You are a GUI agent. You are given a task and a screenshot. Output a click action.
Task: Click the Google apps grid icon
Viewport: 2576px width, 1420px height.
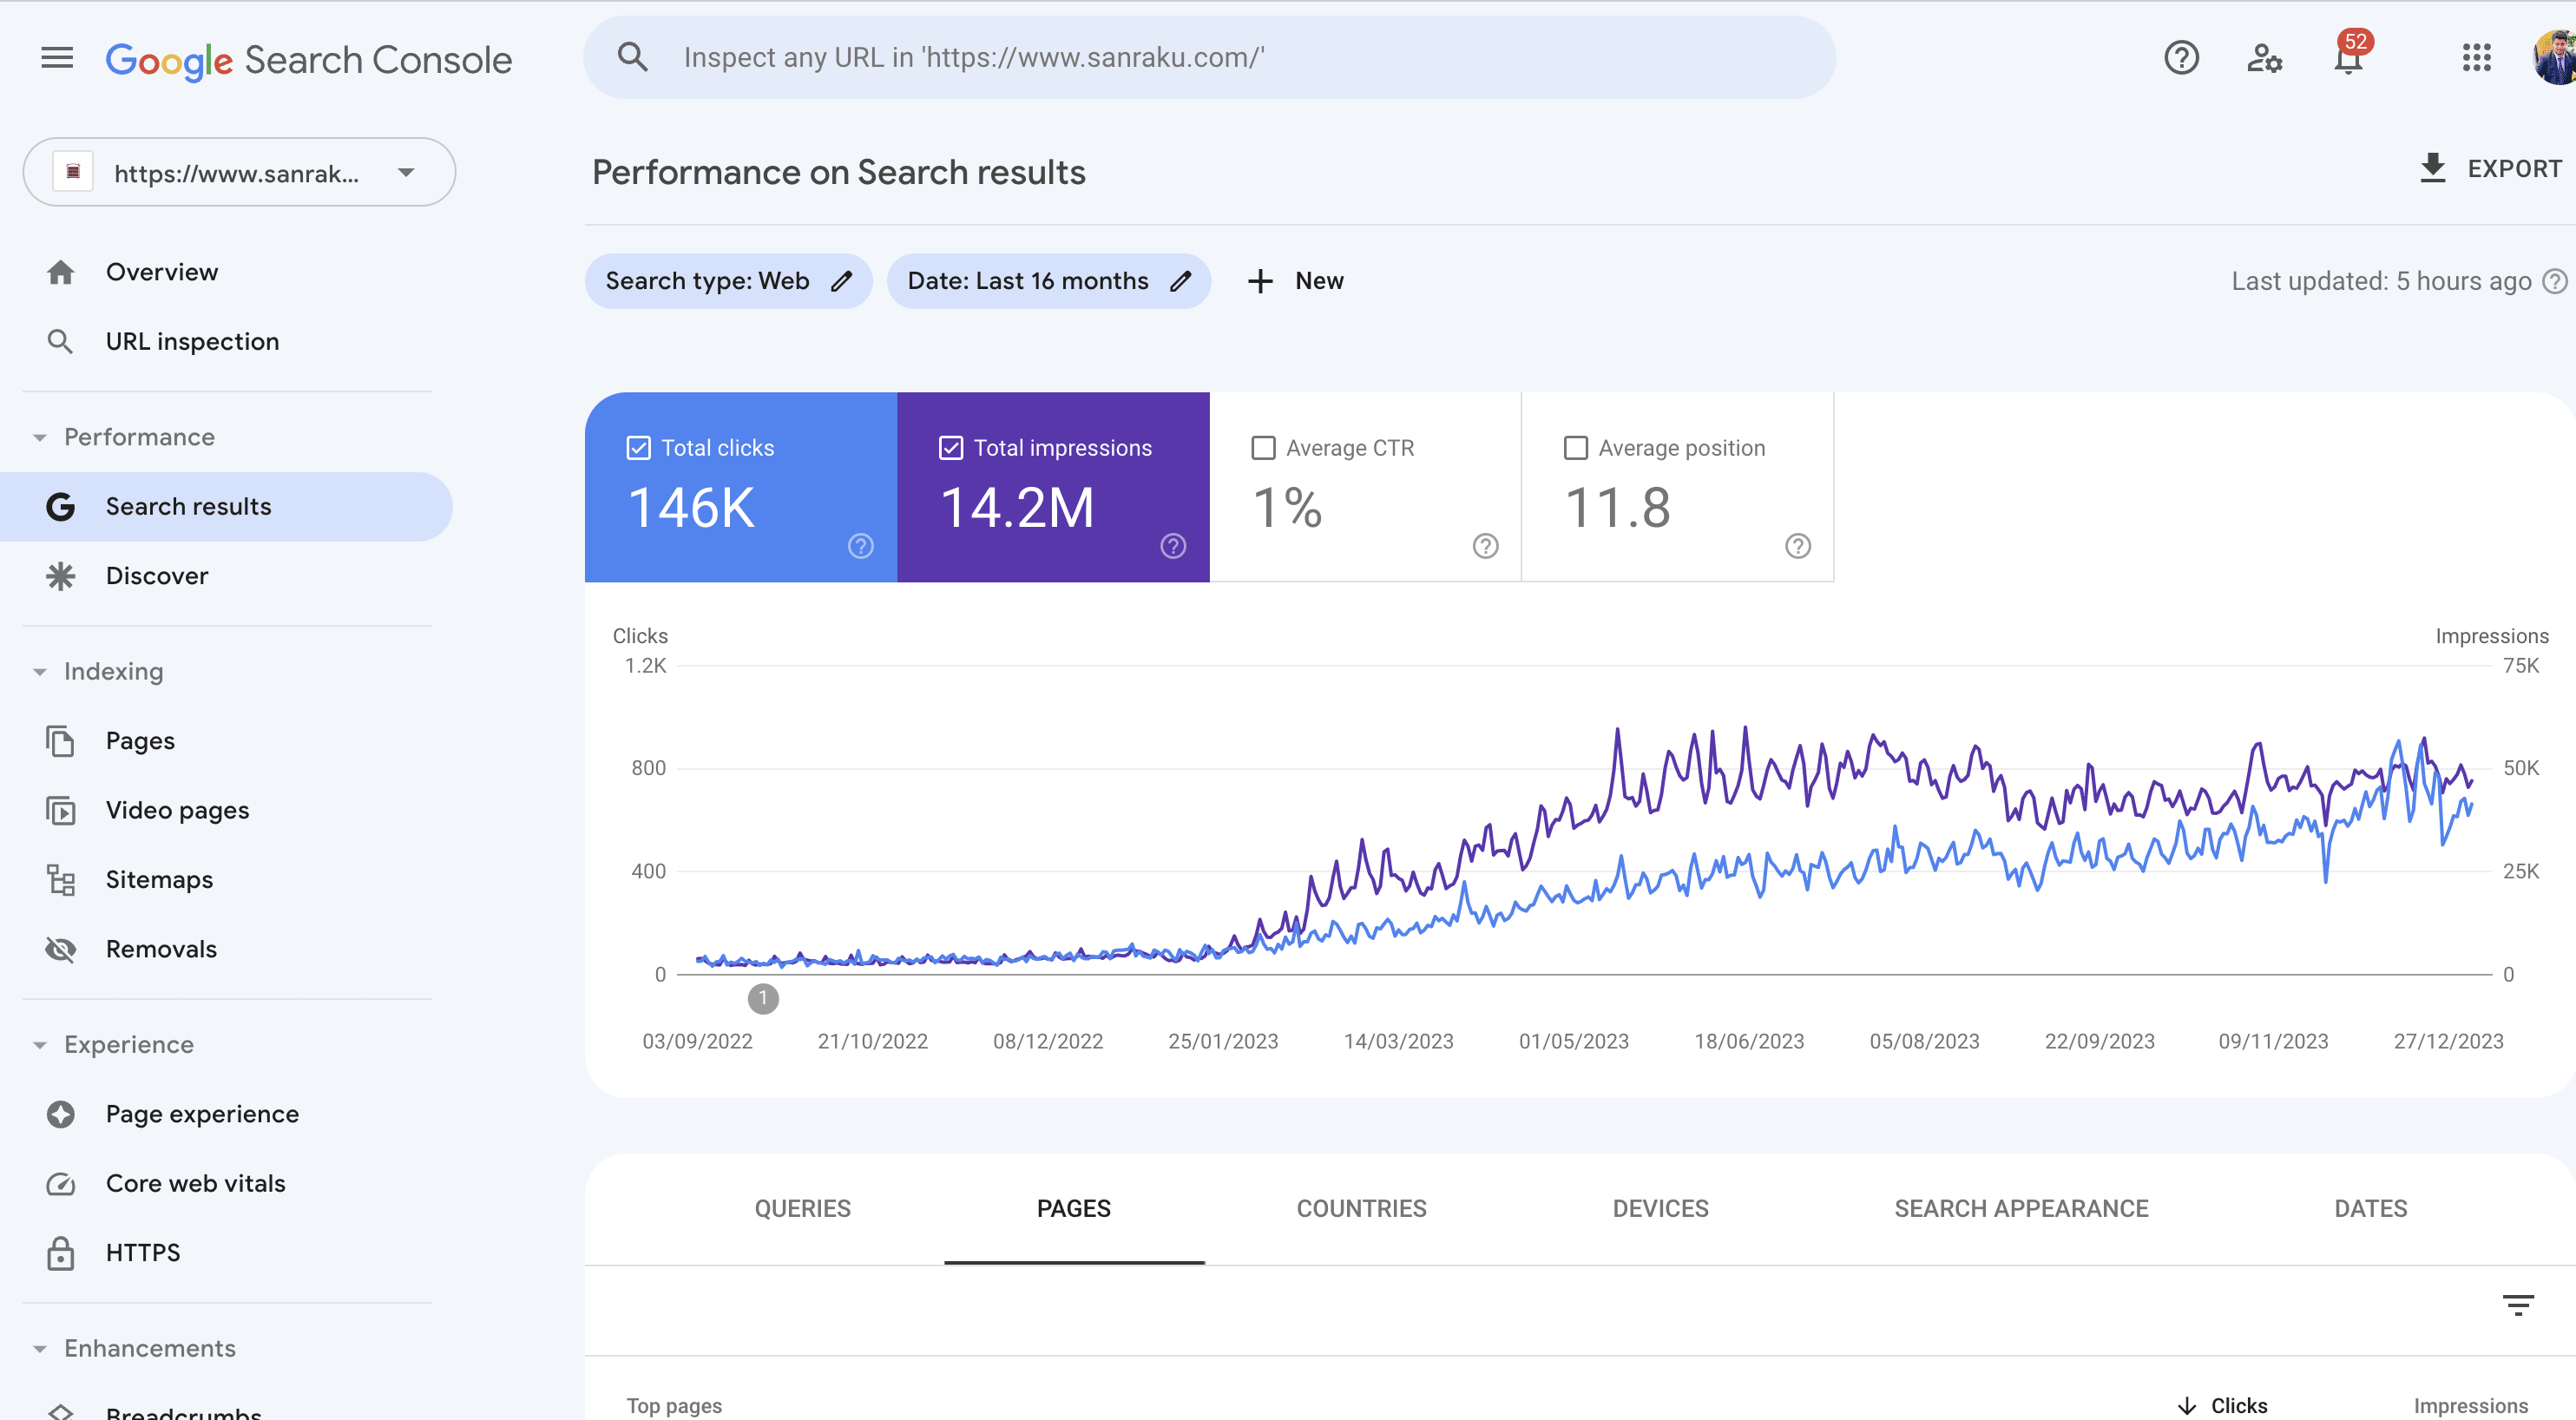pos(2476,56)
